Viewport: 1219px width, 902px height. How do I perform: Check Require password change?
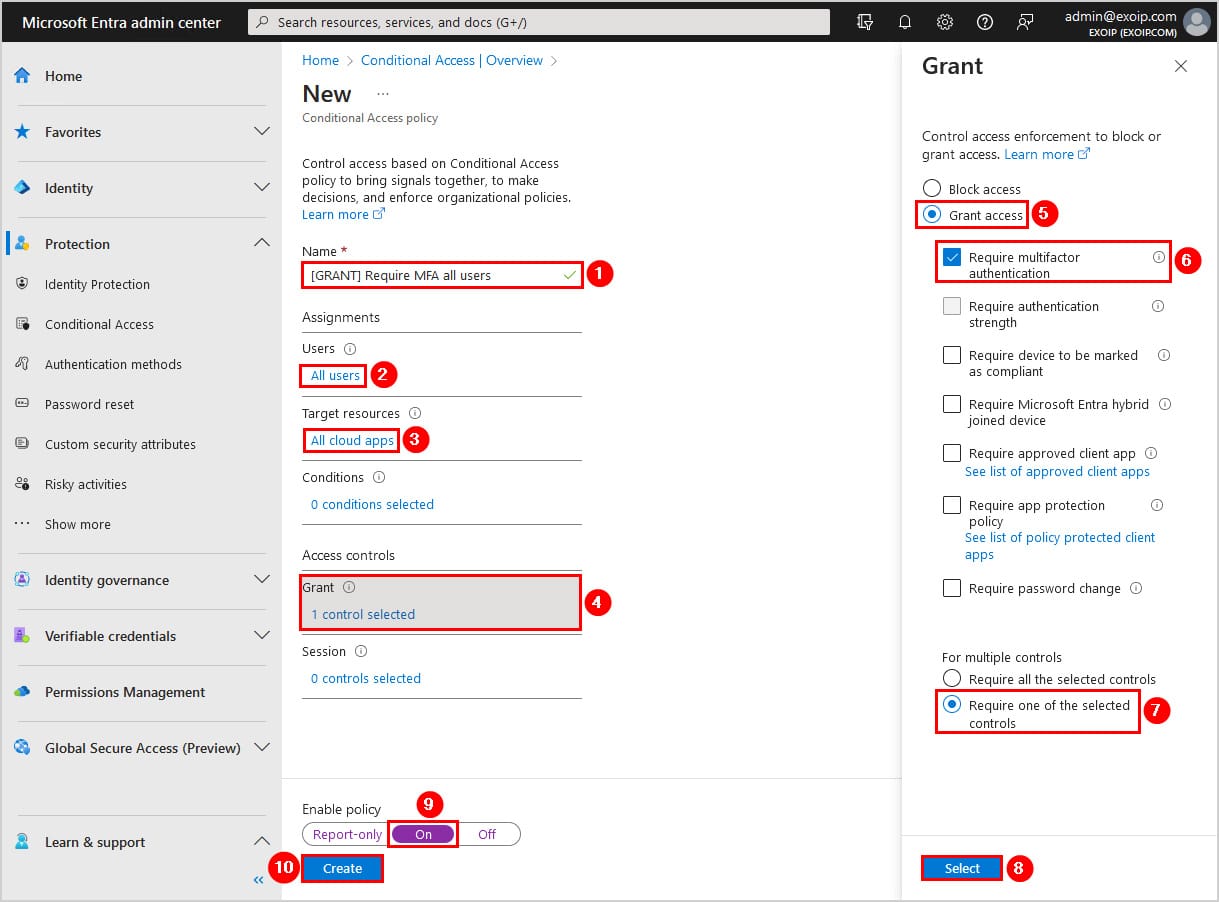coord(952,588)
